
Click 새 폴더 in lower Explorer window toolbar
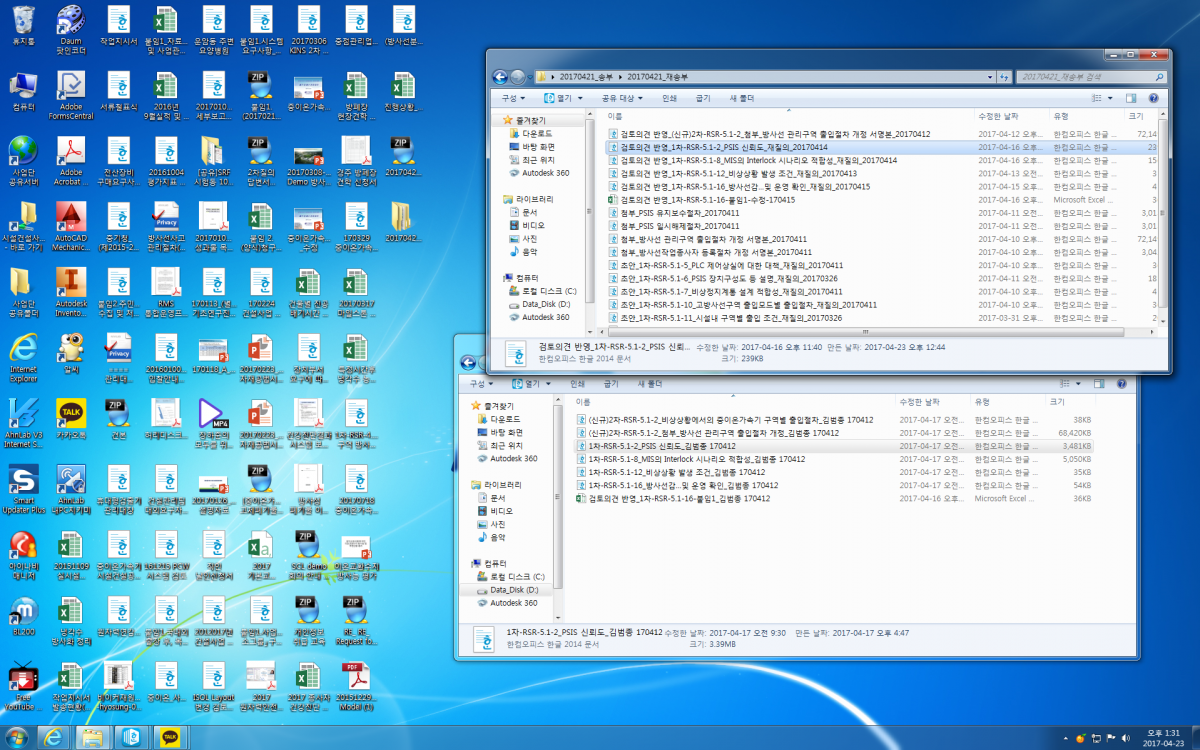tap(648, 383)
